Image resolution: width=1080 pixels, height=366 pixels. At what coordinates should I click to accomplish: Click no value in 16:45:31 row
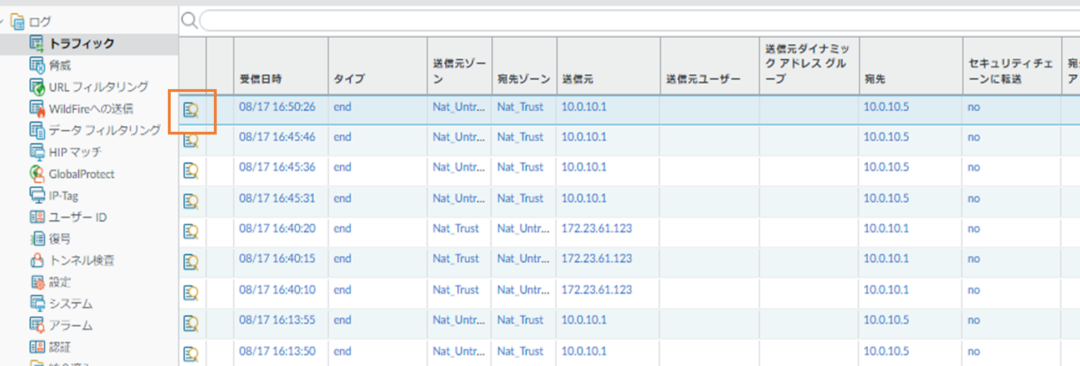click(973, 199)
